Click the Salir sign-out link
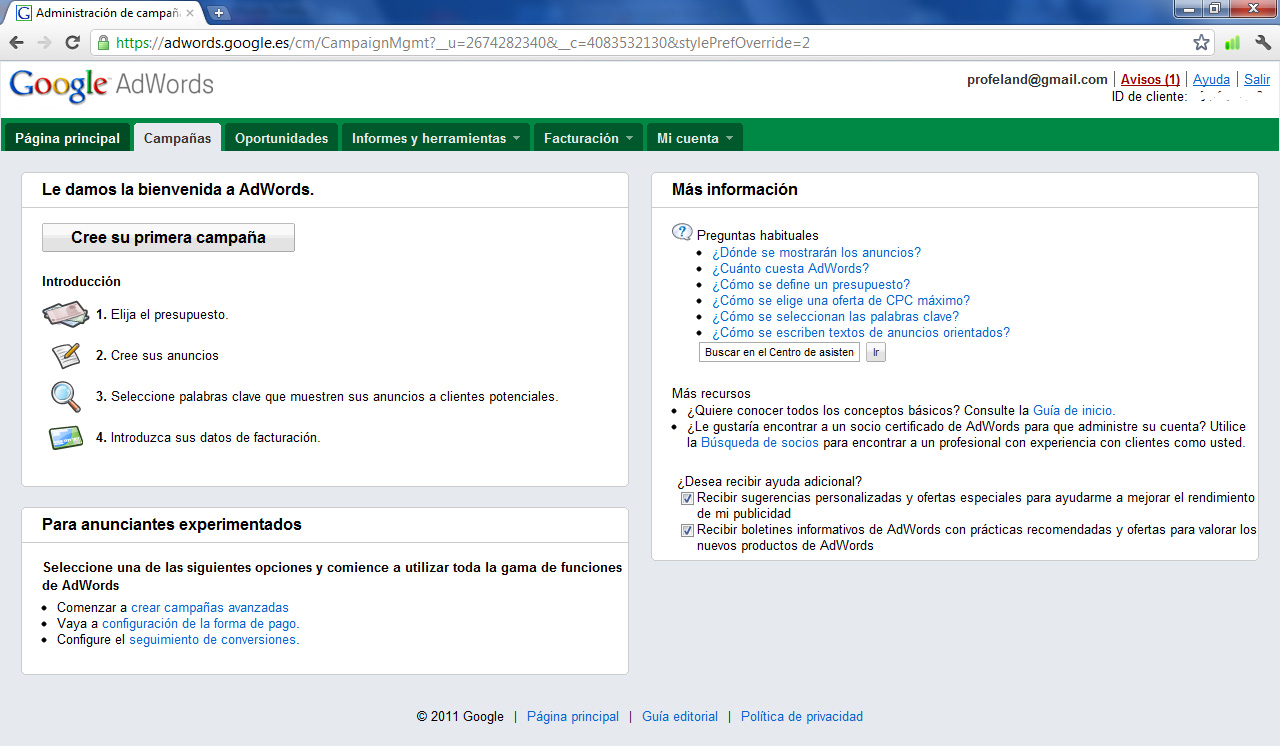The width and height of the screenshot is (1280, 746). (1257, 79)
